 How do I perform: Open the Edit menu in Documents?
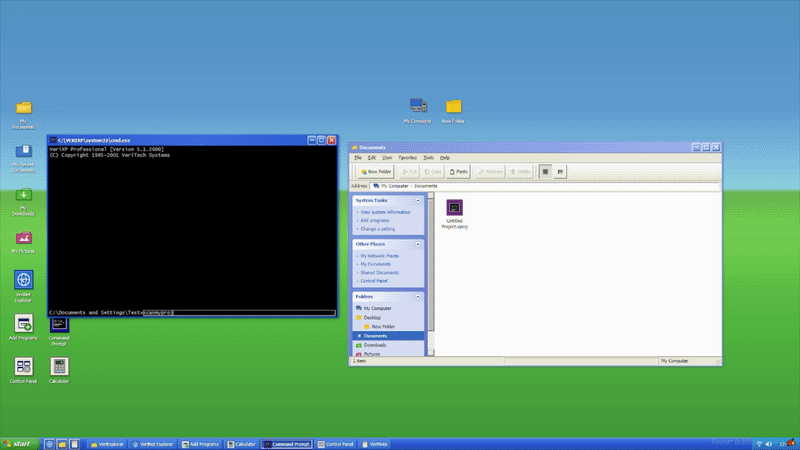372,158
